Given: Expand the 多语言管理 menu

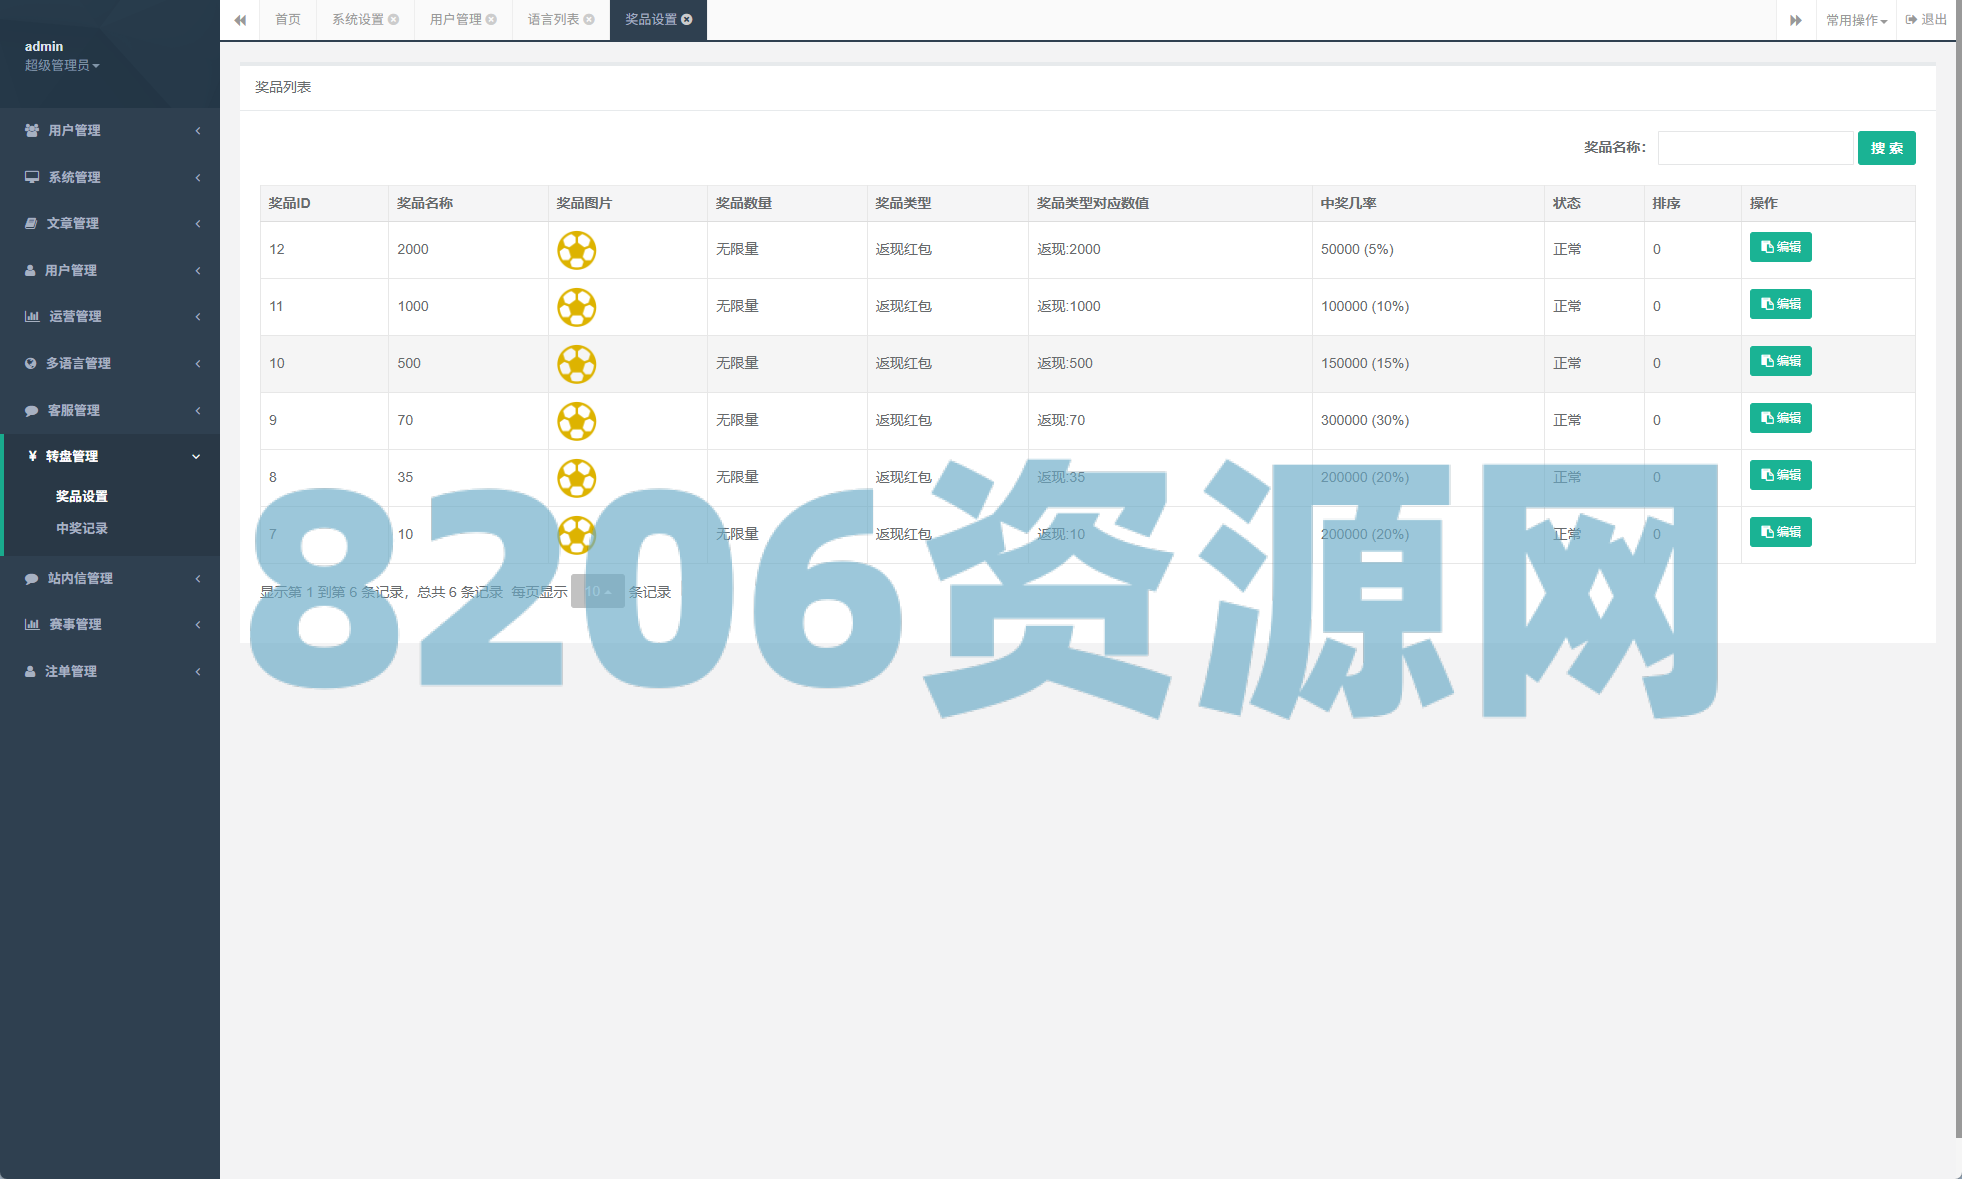Looking at the screenshot, I should click(x=110, y=363).
